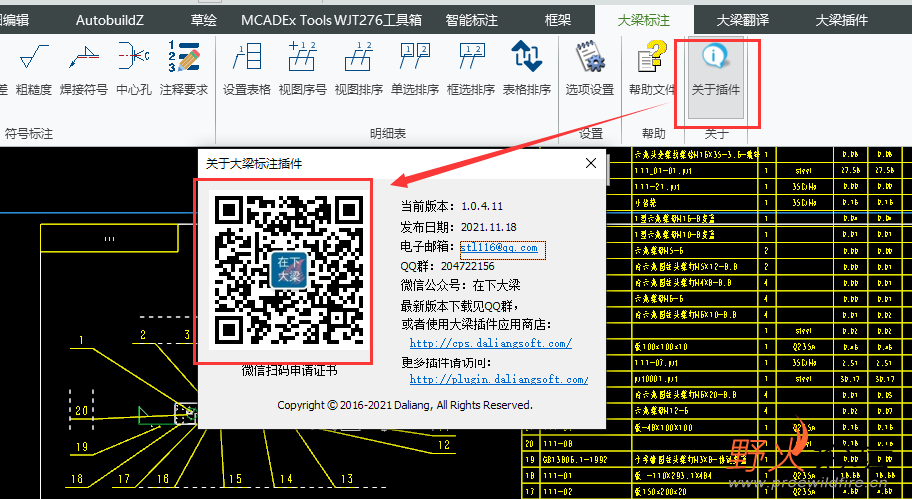Select the 大梁标注 tab
This screenshot has height=499, width=912.
click(x=643, y=20)
